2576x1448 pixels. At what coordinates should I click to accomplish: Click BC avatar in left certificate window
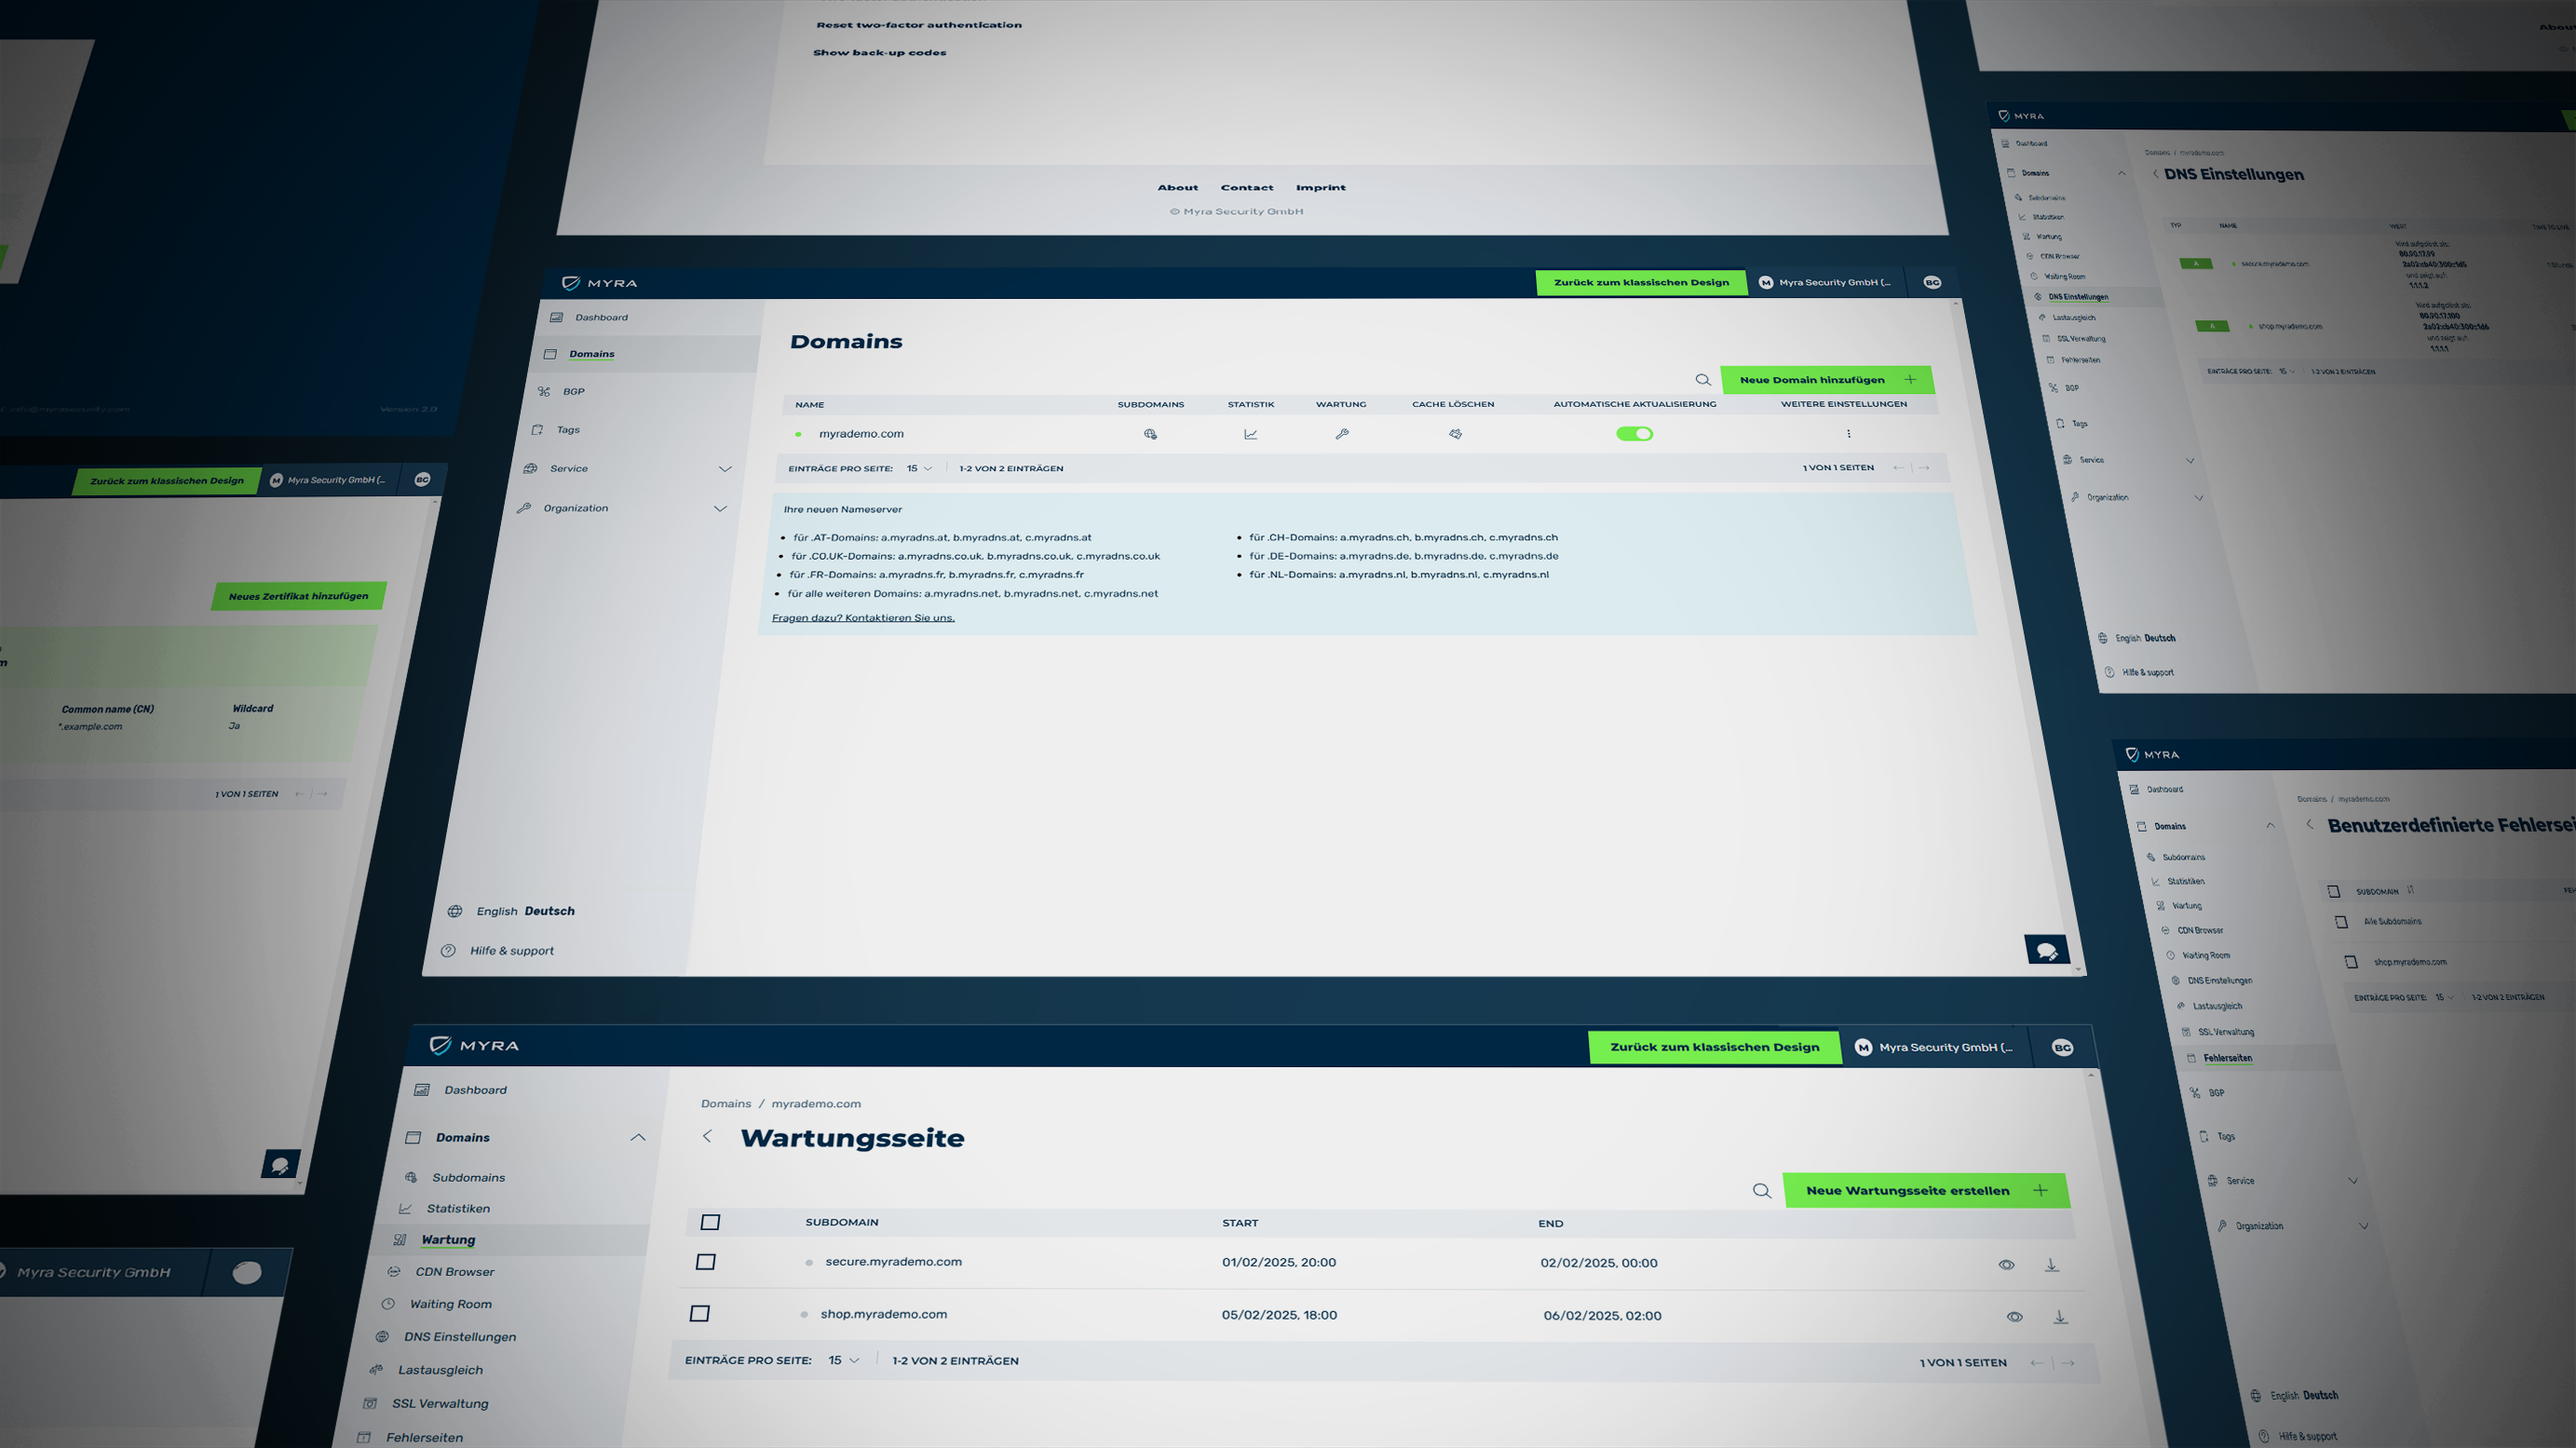click(422, 480)
